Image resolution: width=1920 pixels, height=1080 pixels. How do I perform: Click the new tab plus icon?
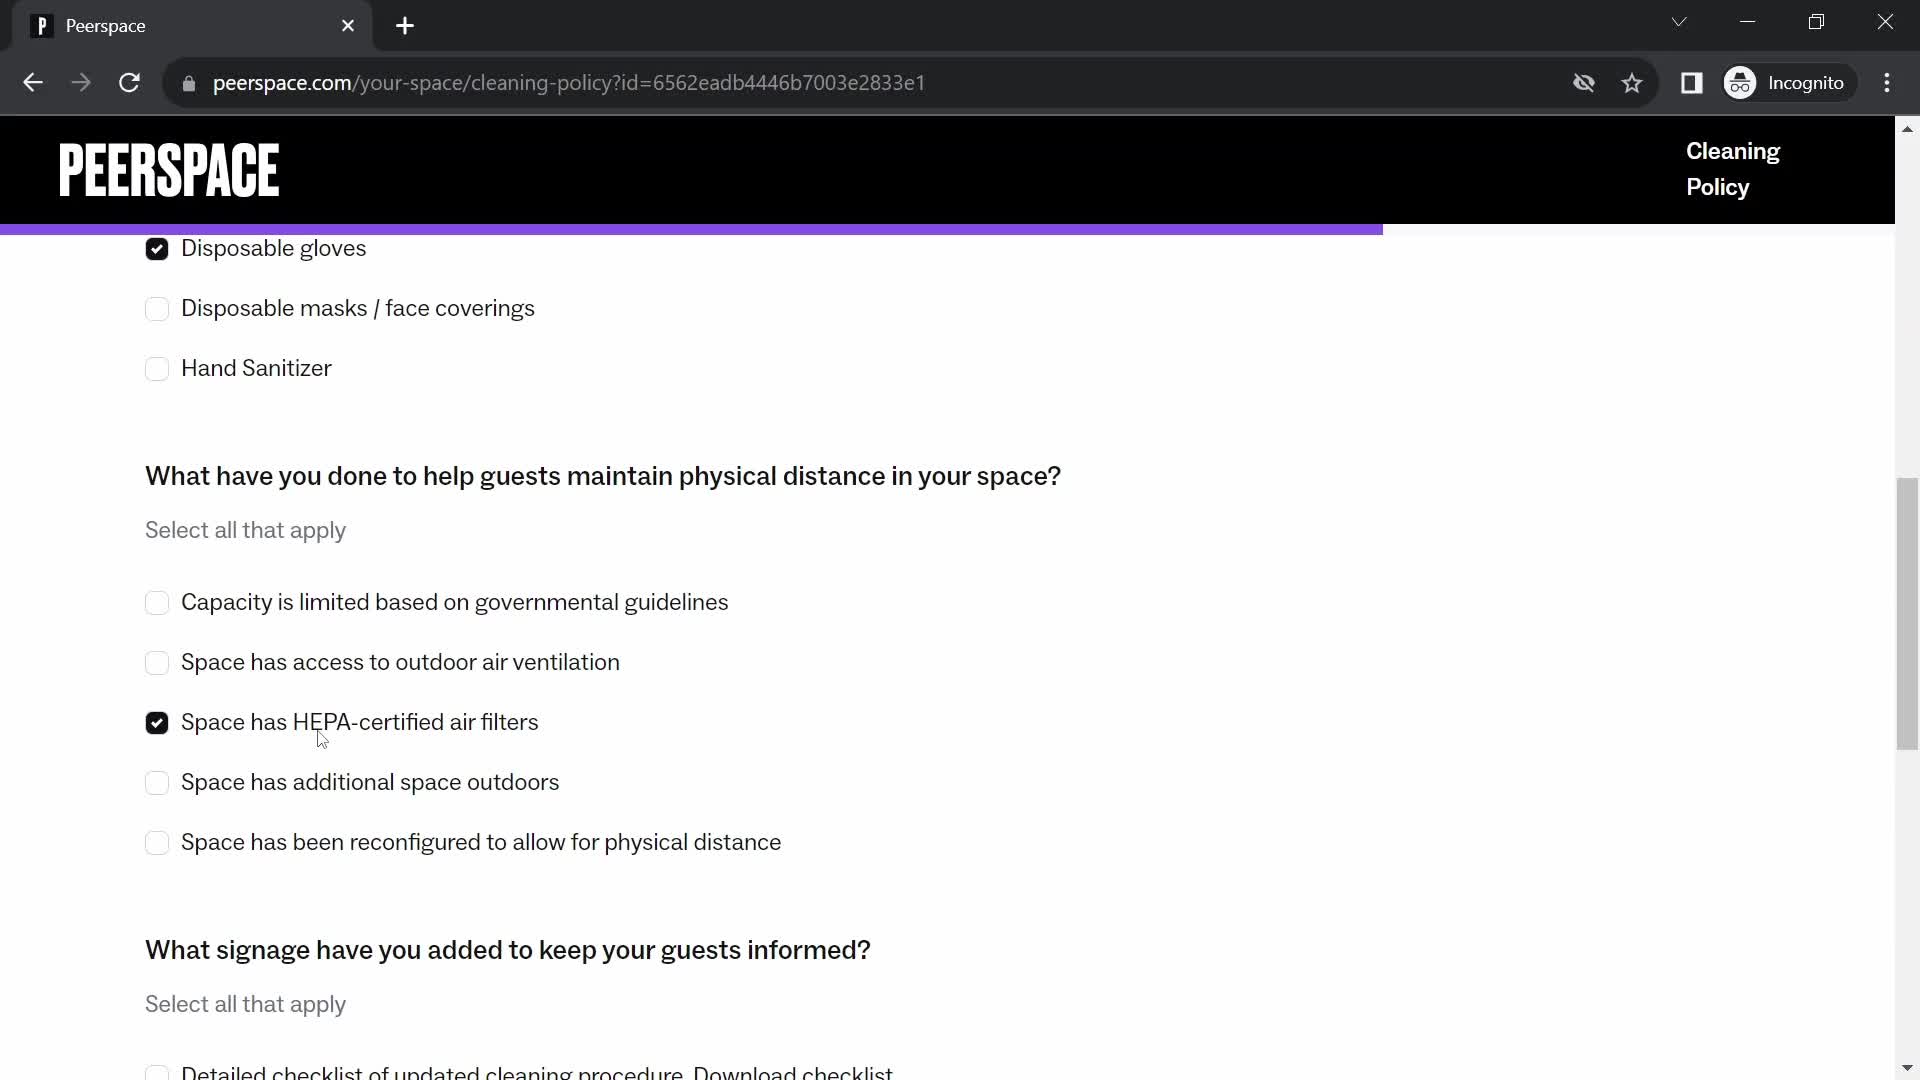click(407, 26)
